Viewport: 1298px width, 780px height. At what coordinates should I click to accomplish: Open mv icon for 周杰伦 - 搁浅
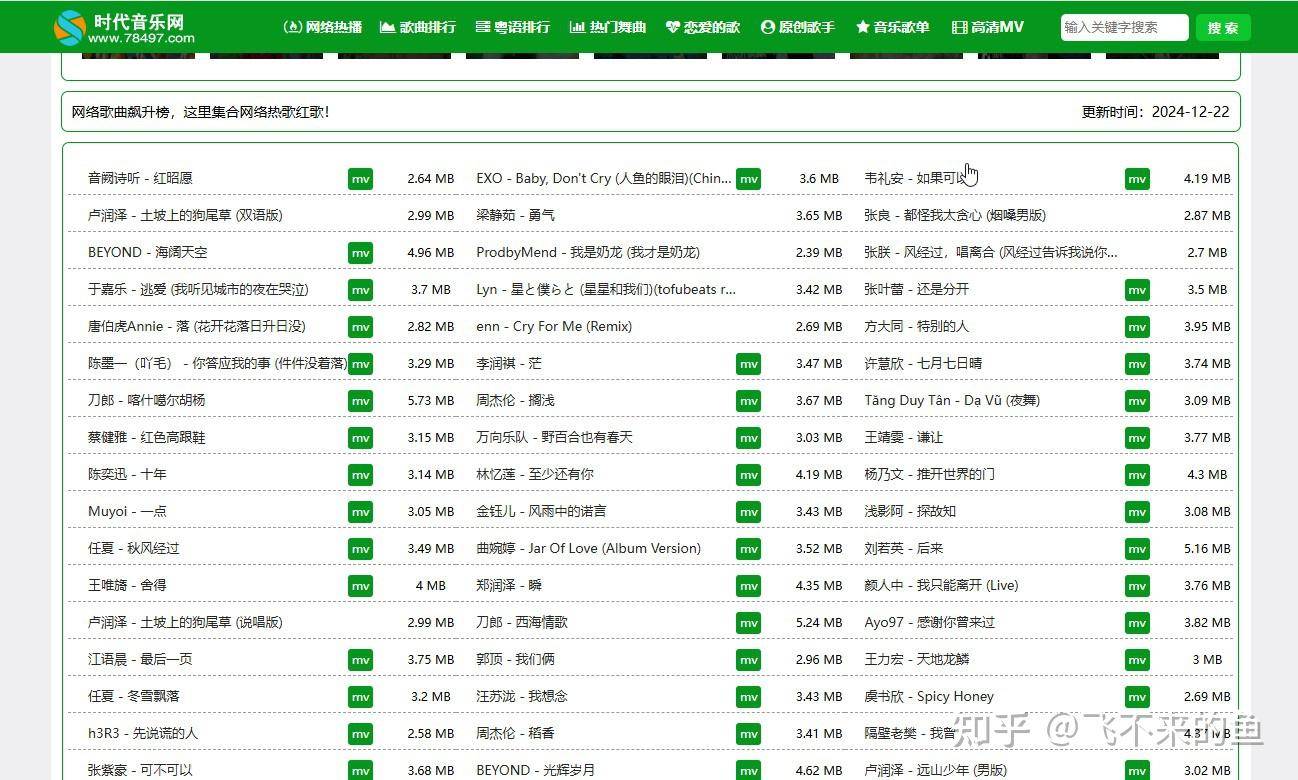pos(748,401)
